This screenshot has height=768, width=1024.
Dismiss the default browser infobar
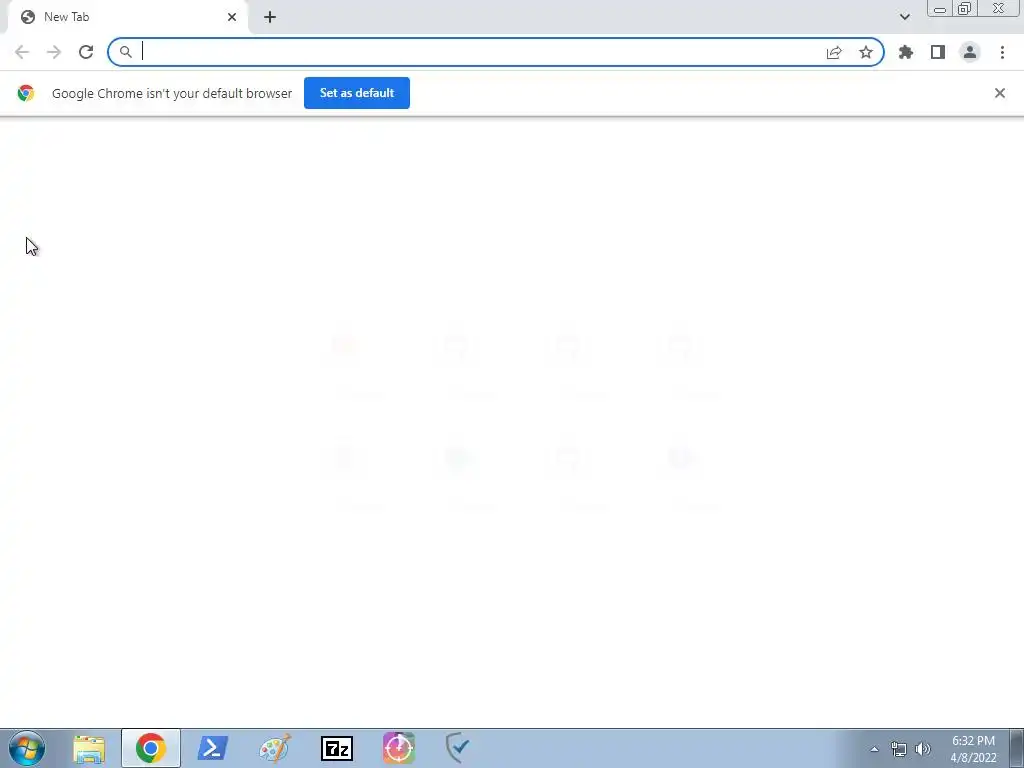(x=999, y=93)
